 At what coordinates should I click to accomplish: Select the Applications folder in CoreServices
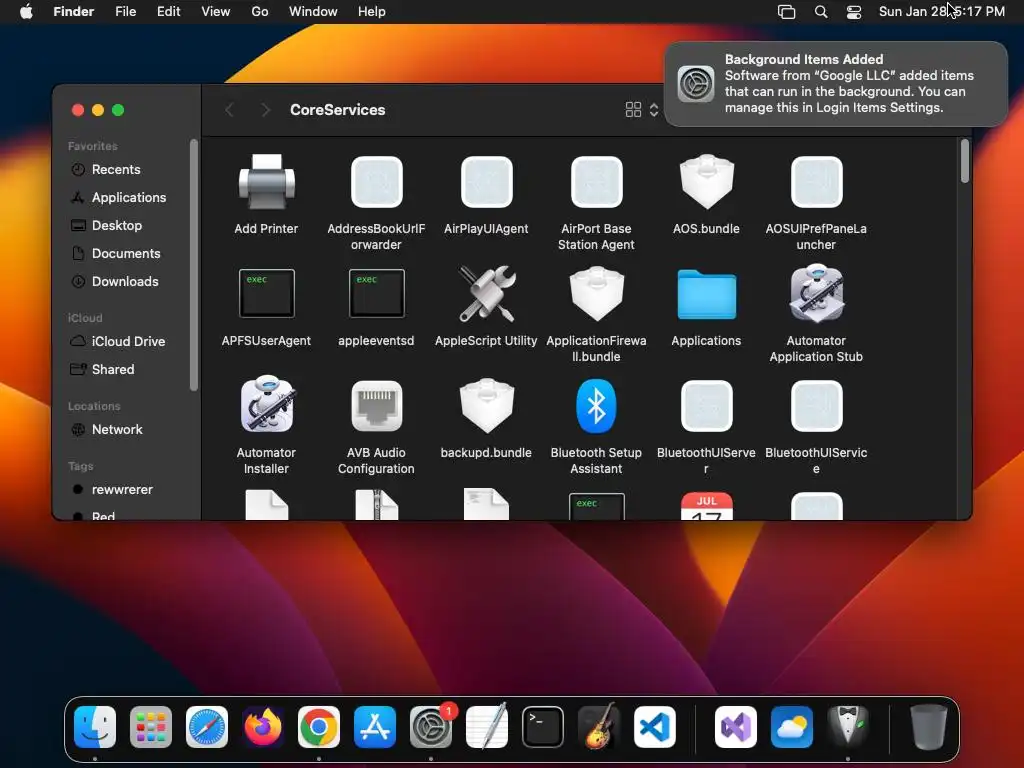pos(707,295)
